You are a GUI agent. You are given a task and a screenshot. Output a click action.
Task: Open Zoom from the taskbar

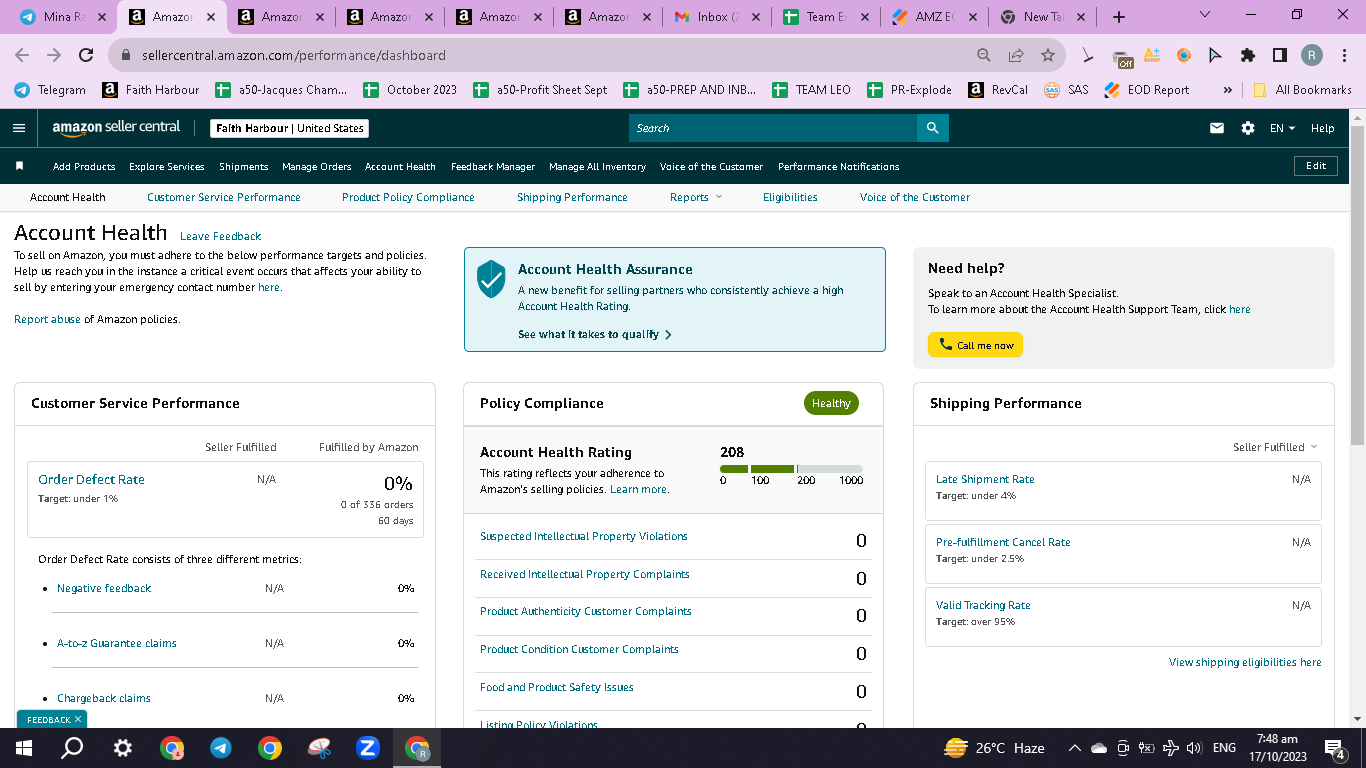368,748
